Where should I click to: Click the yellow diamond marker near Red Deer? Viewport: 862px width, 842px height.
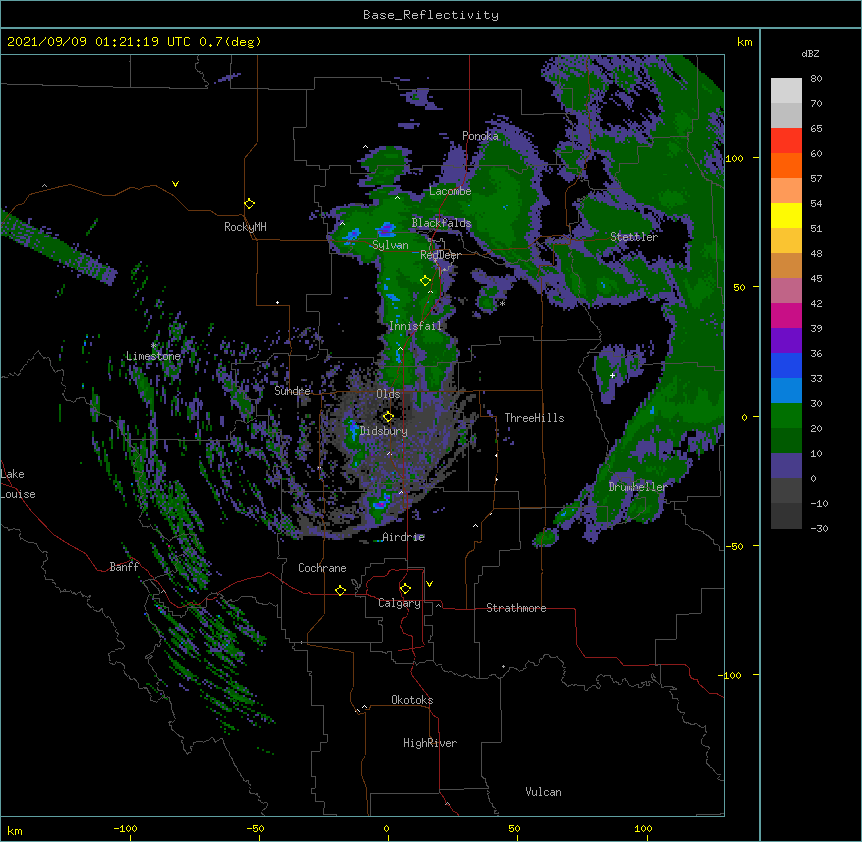[x=425, y=281]
